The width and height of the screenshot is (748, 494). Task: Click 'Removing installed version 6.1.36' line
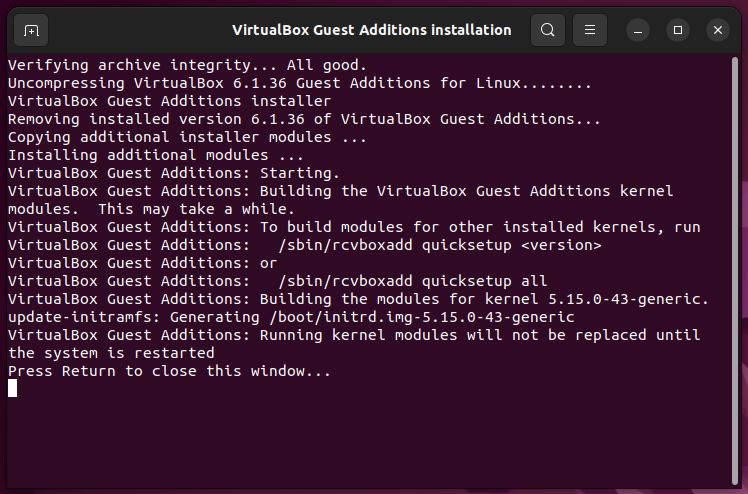pos(304,119)
